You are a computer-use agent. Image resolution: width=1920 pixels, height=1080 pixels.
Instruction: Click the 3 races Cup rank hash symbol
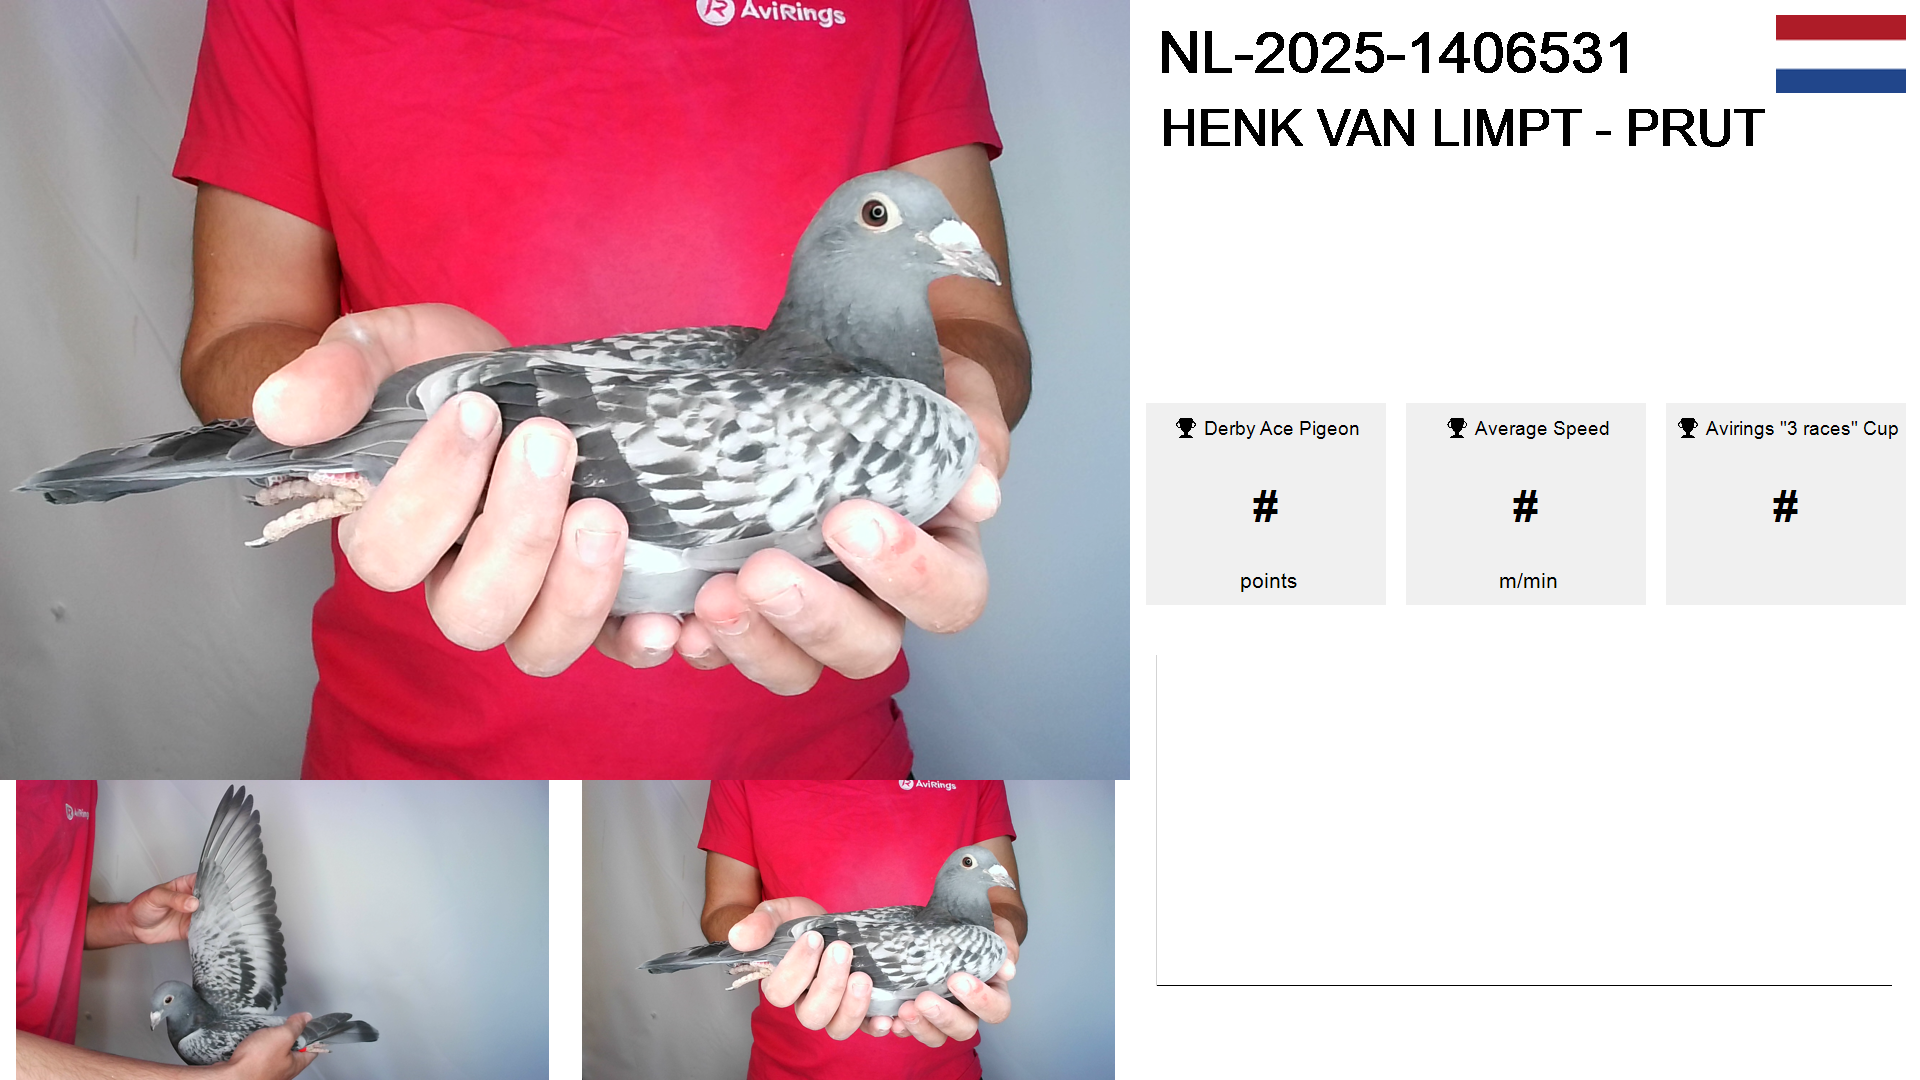click(x=1786, y=507)
